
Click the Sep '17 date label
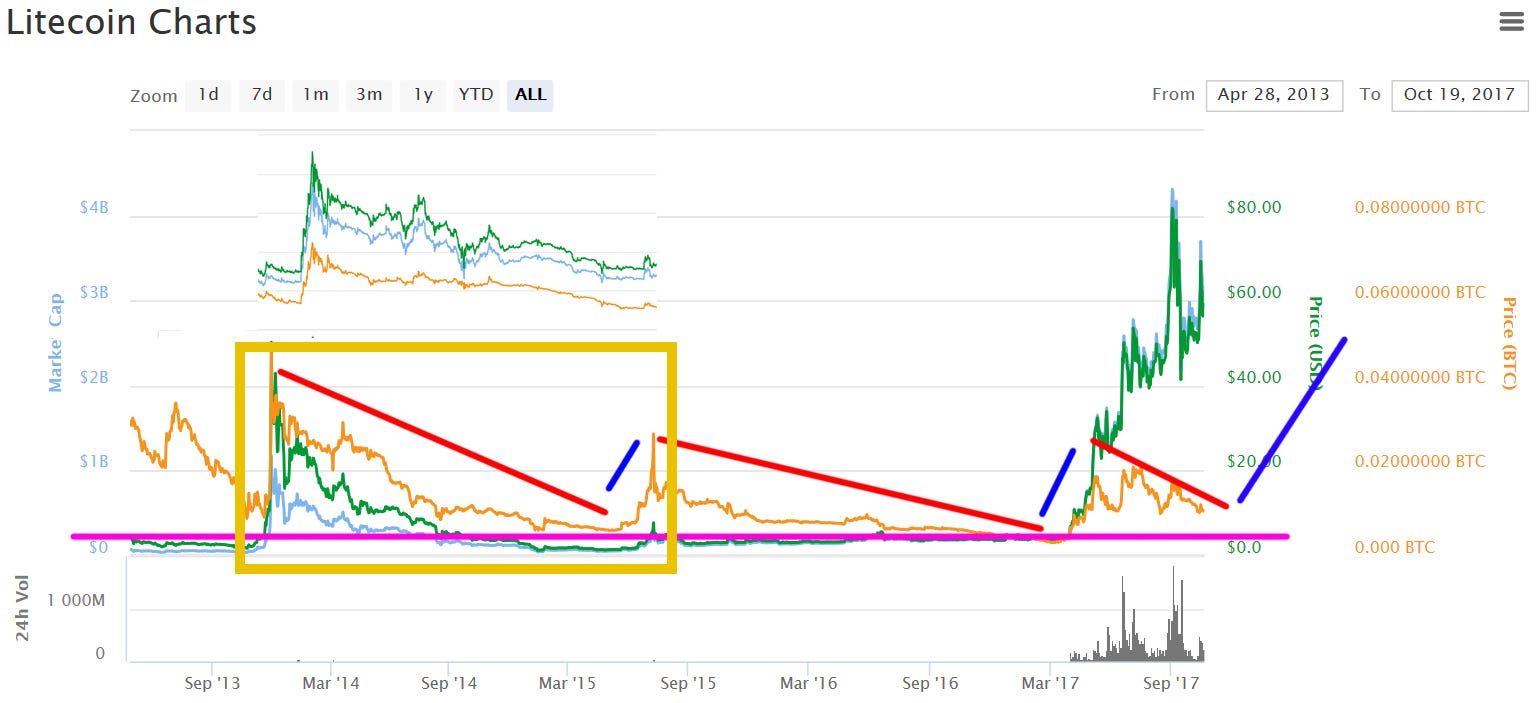(x=1170, y=685)
